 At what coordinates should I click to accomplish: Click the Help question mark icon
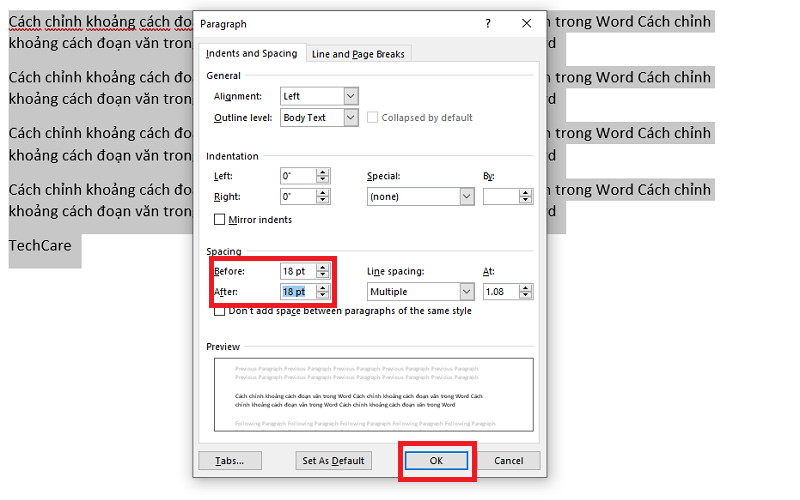(488, 23)
